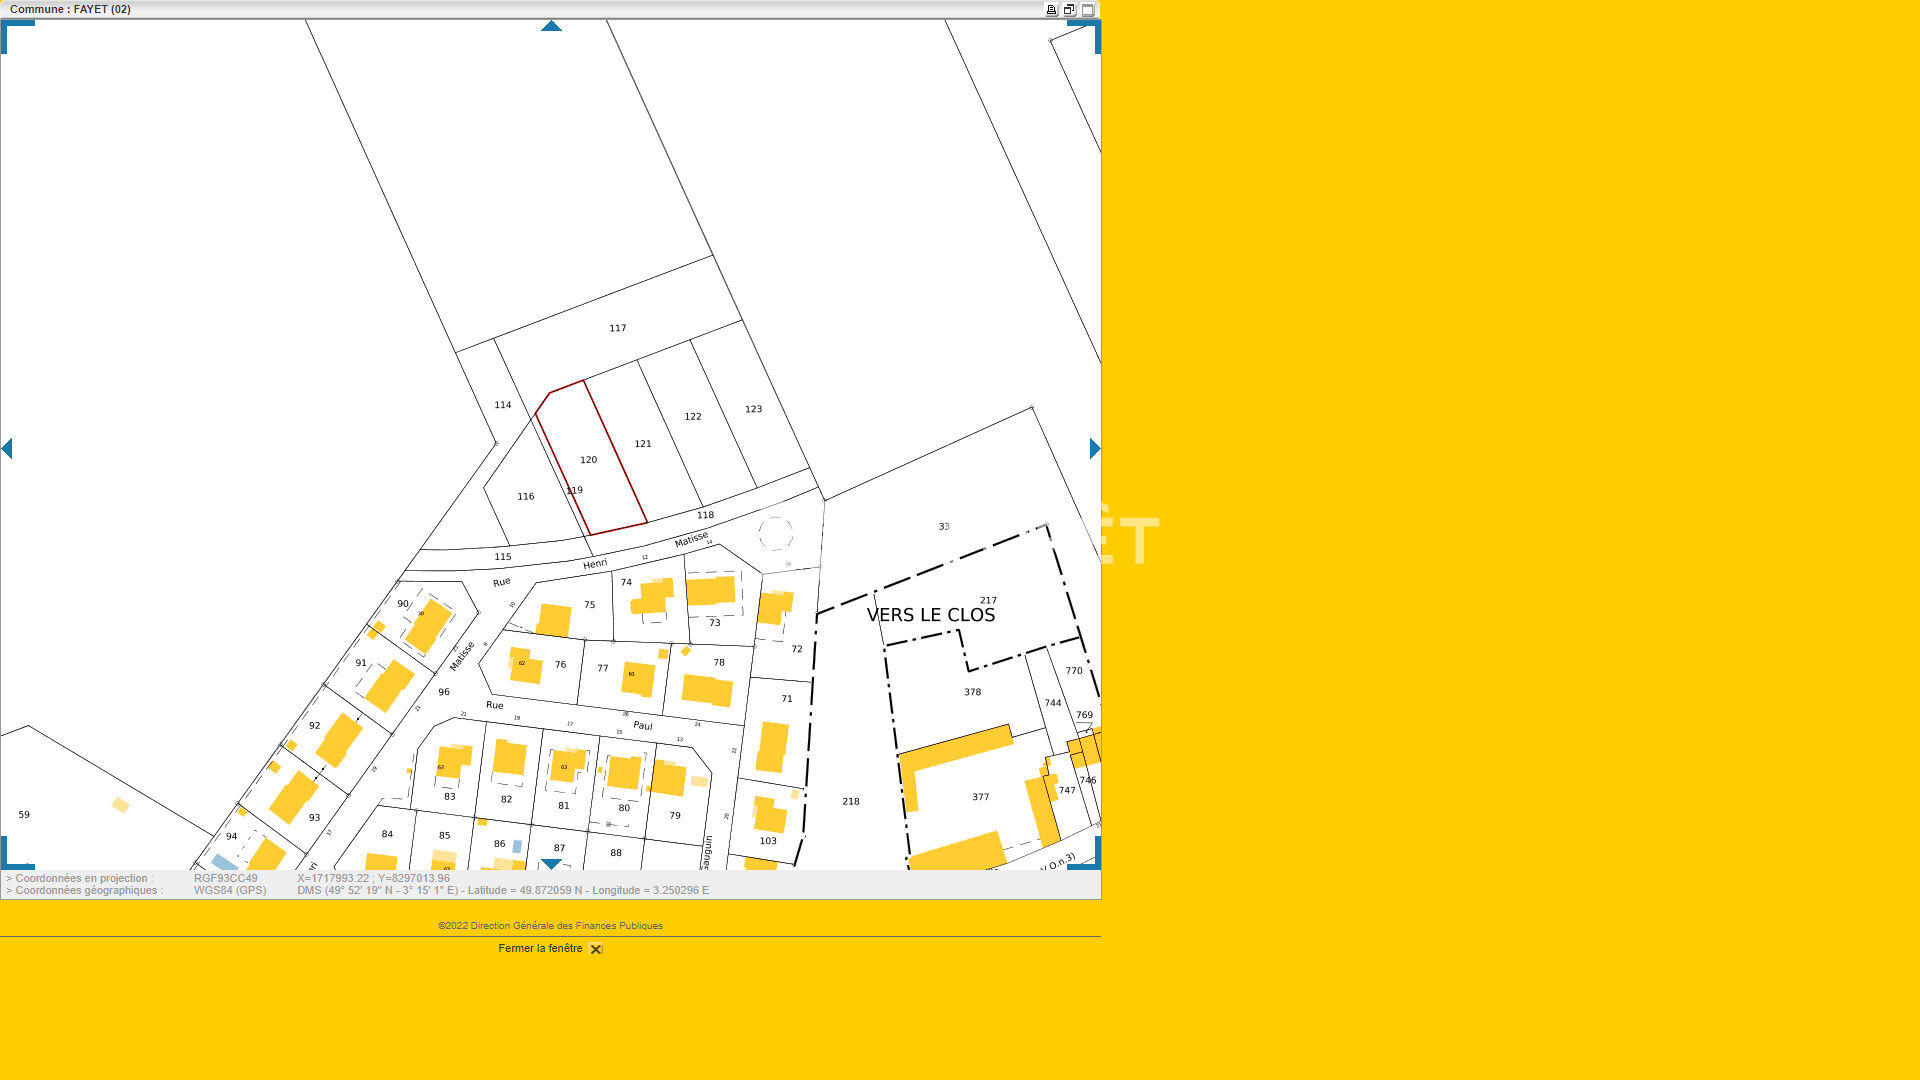The image size is (1920, 1080).
Task: Pan the map north with the up arrow
Action: 551,26
